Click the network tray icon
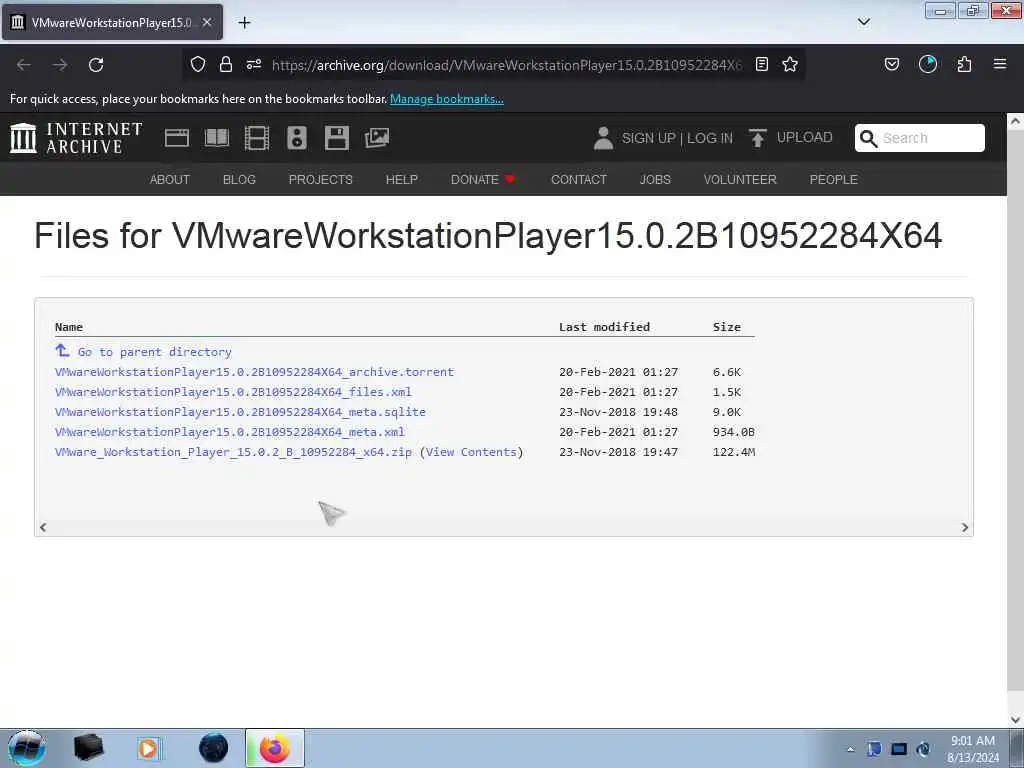This screenshot has height=768, width=1024. (899, 749)
